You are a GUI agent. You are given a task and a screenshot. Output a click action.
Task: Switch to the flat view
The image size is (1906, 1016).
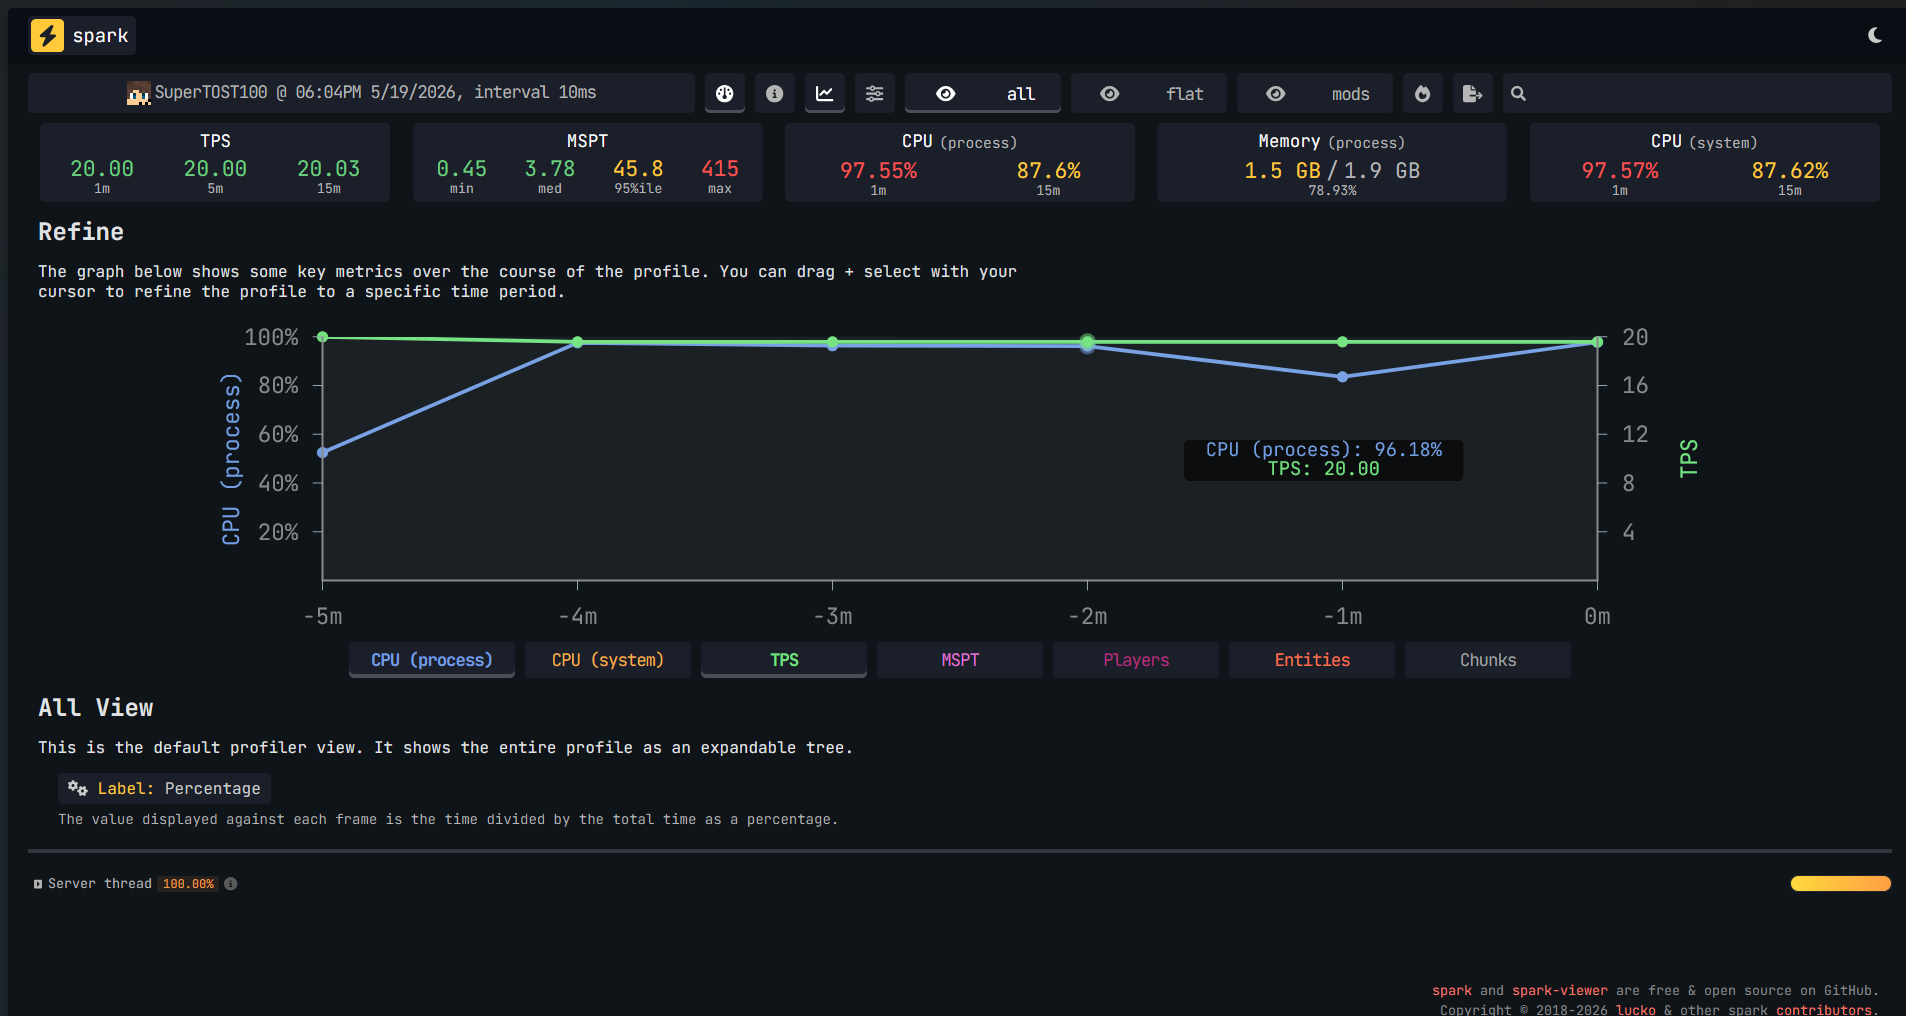coord(1149,93)
